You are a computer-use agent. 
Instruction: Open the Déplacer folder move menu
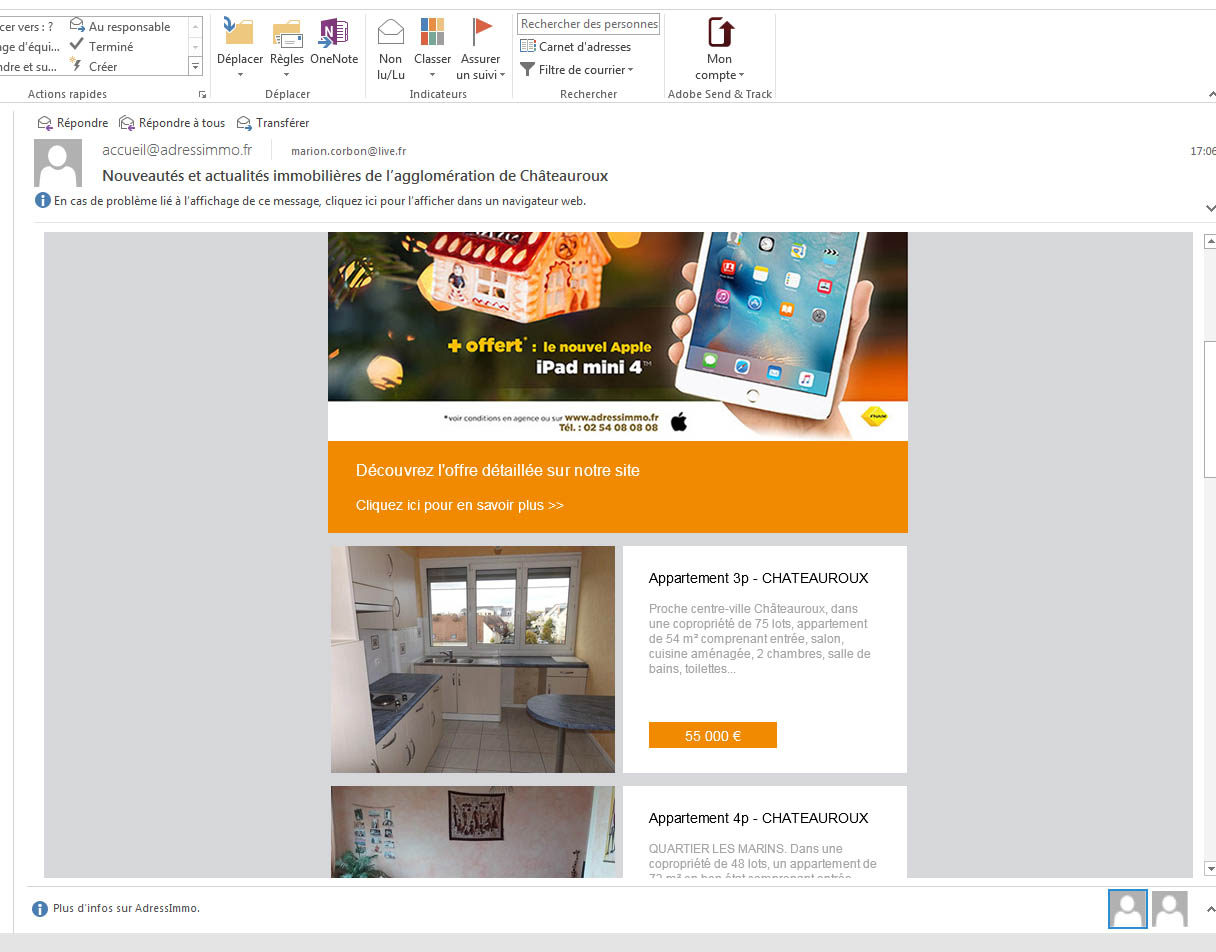[240, 49]
